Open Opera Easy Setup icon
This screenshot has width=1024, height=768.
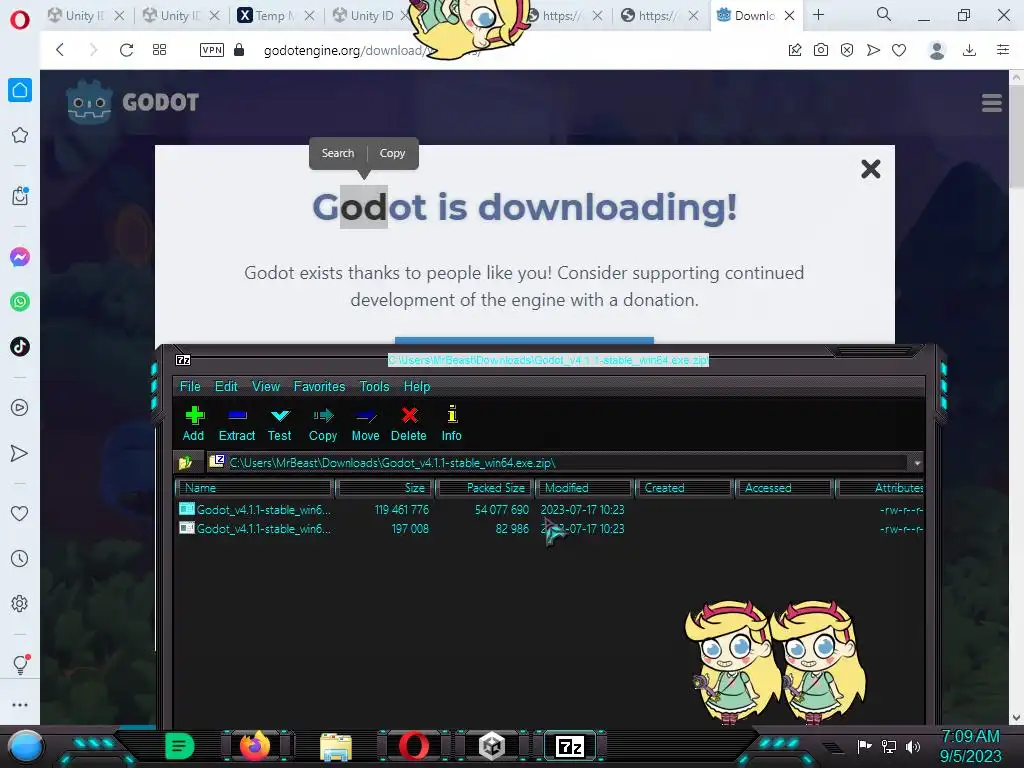[1003, 50]
